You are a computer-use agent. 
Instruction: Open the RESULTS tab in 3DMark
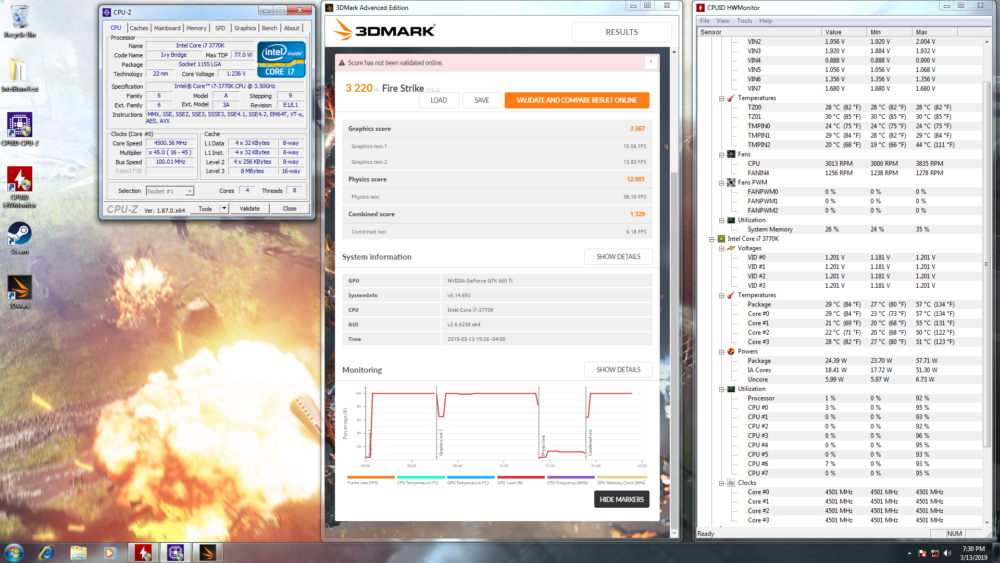[x=621, y=32]
